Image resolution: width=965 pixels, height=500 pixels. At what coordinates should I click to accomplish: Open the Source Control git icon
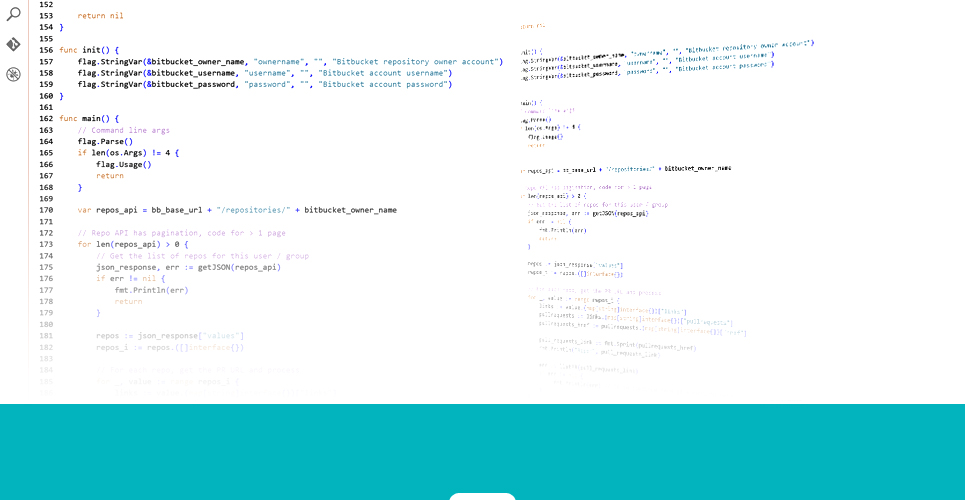tap(14, 44)
